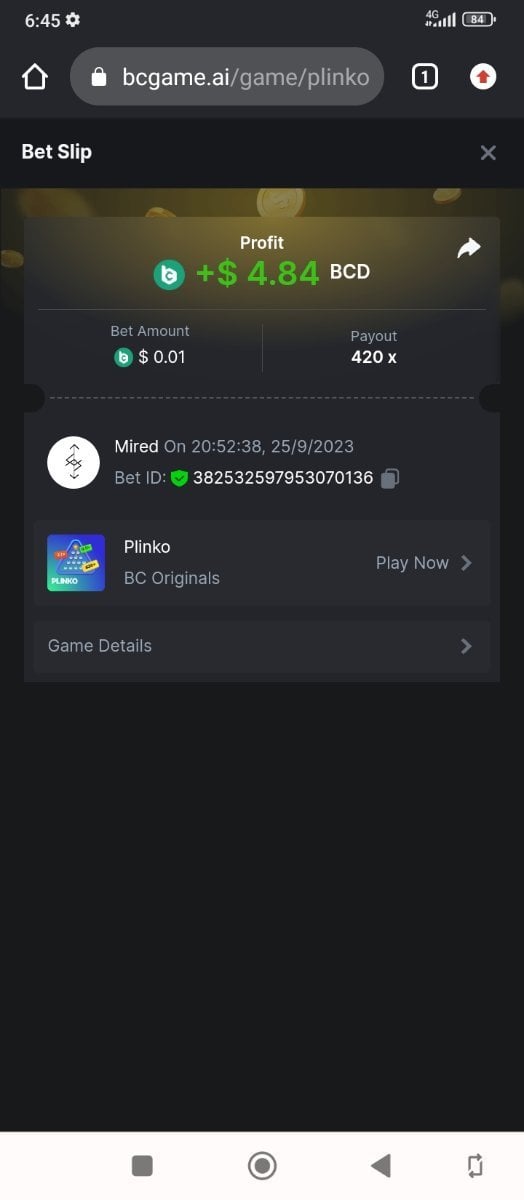Open the tab switcher showing 1 tab
Screen dimensions: 524x1200
[425, 77]
